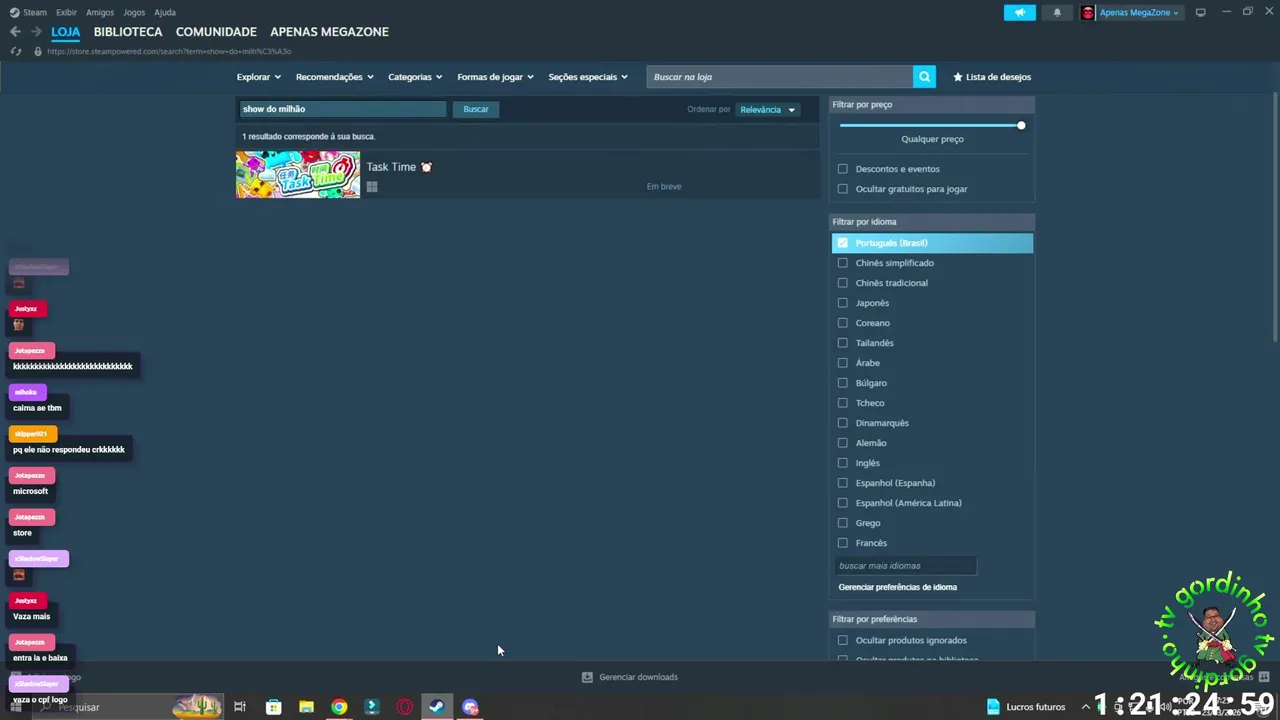This screenshot has height=720, width=1280.
Task: Open Microsoft Store from the taskbar
Action: click(273, 707)
